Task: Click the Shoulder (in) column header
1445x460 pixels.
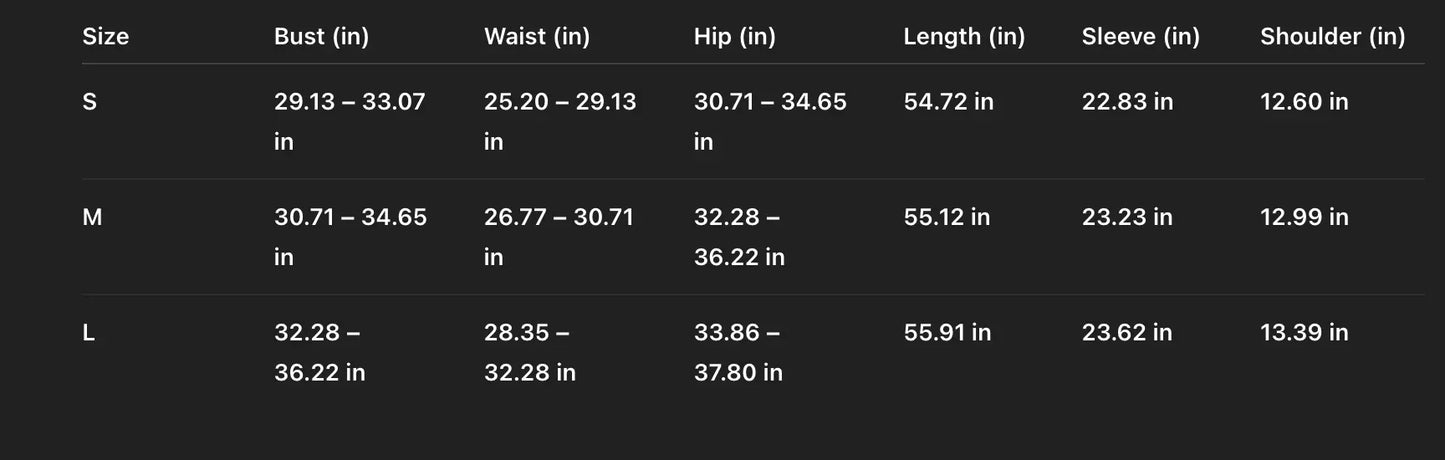Action: pyautogui.click(x=1332, y=37)
